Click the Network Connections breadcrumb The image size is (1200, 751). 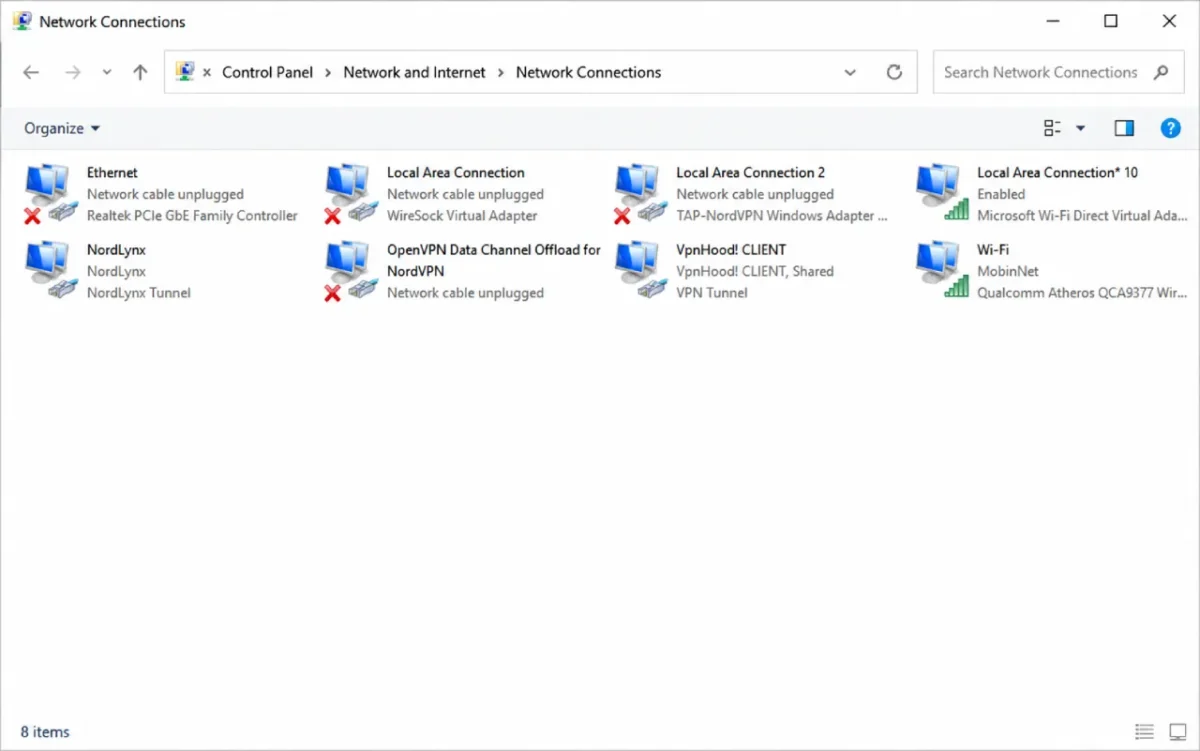tap(588, 72)
